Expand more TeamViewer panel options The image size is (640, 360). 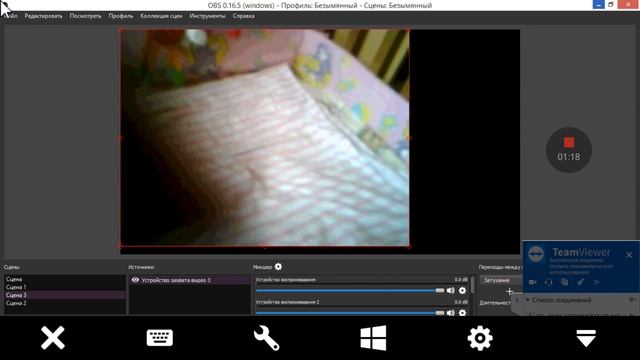click(596, 282)
